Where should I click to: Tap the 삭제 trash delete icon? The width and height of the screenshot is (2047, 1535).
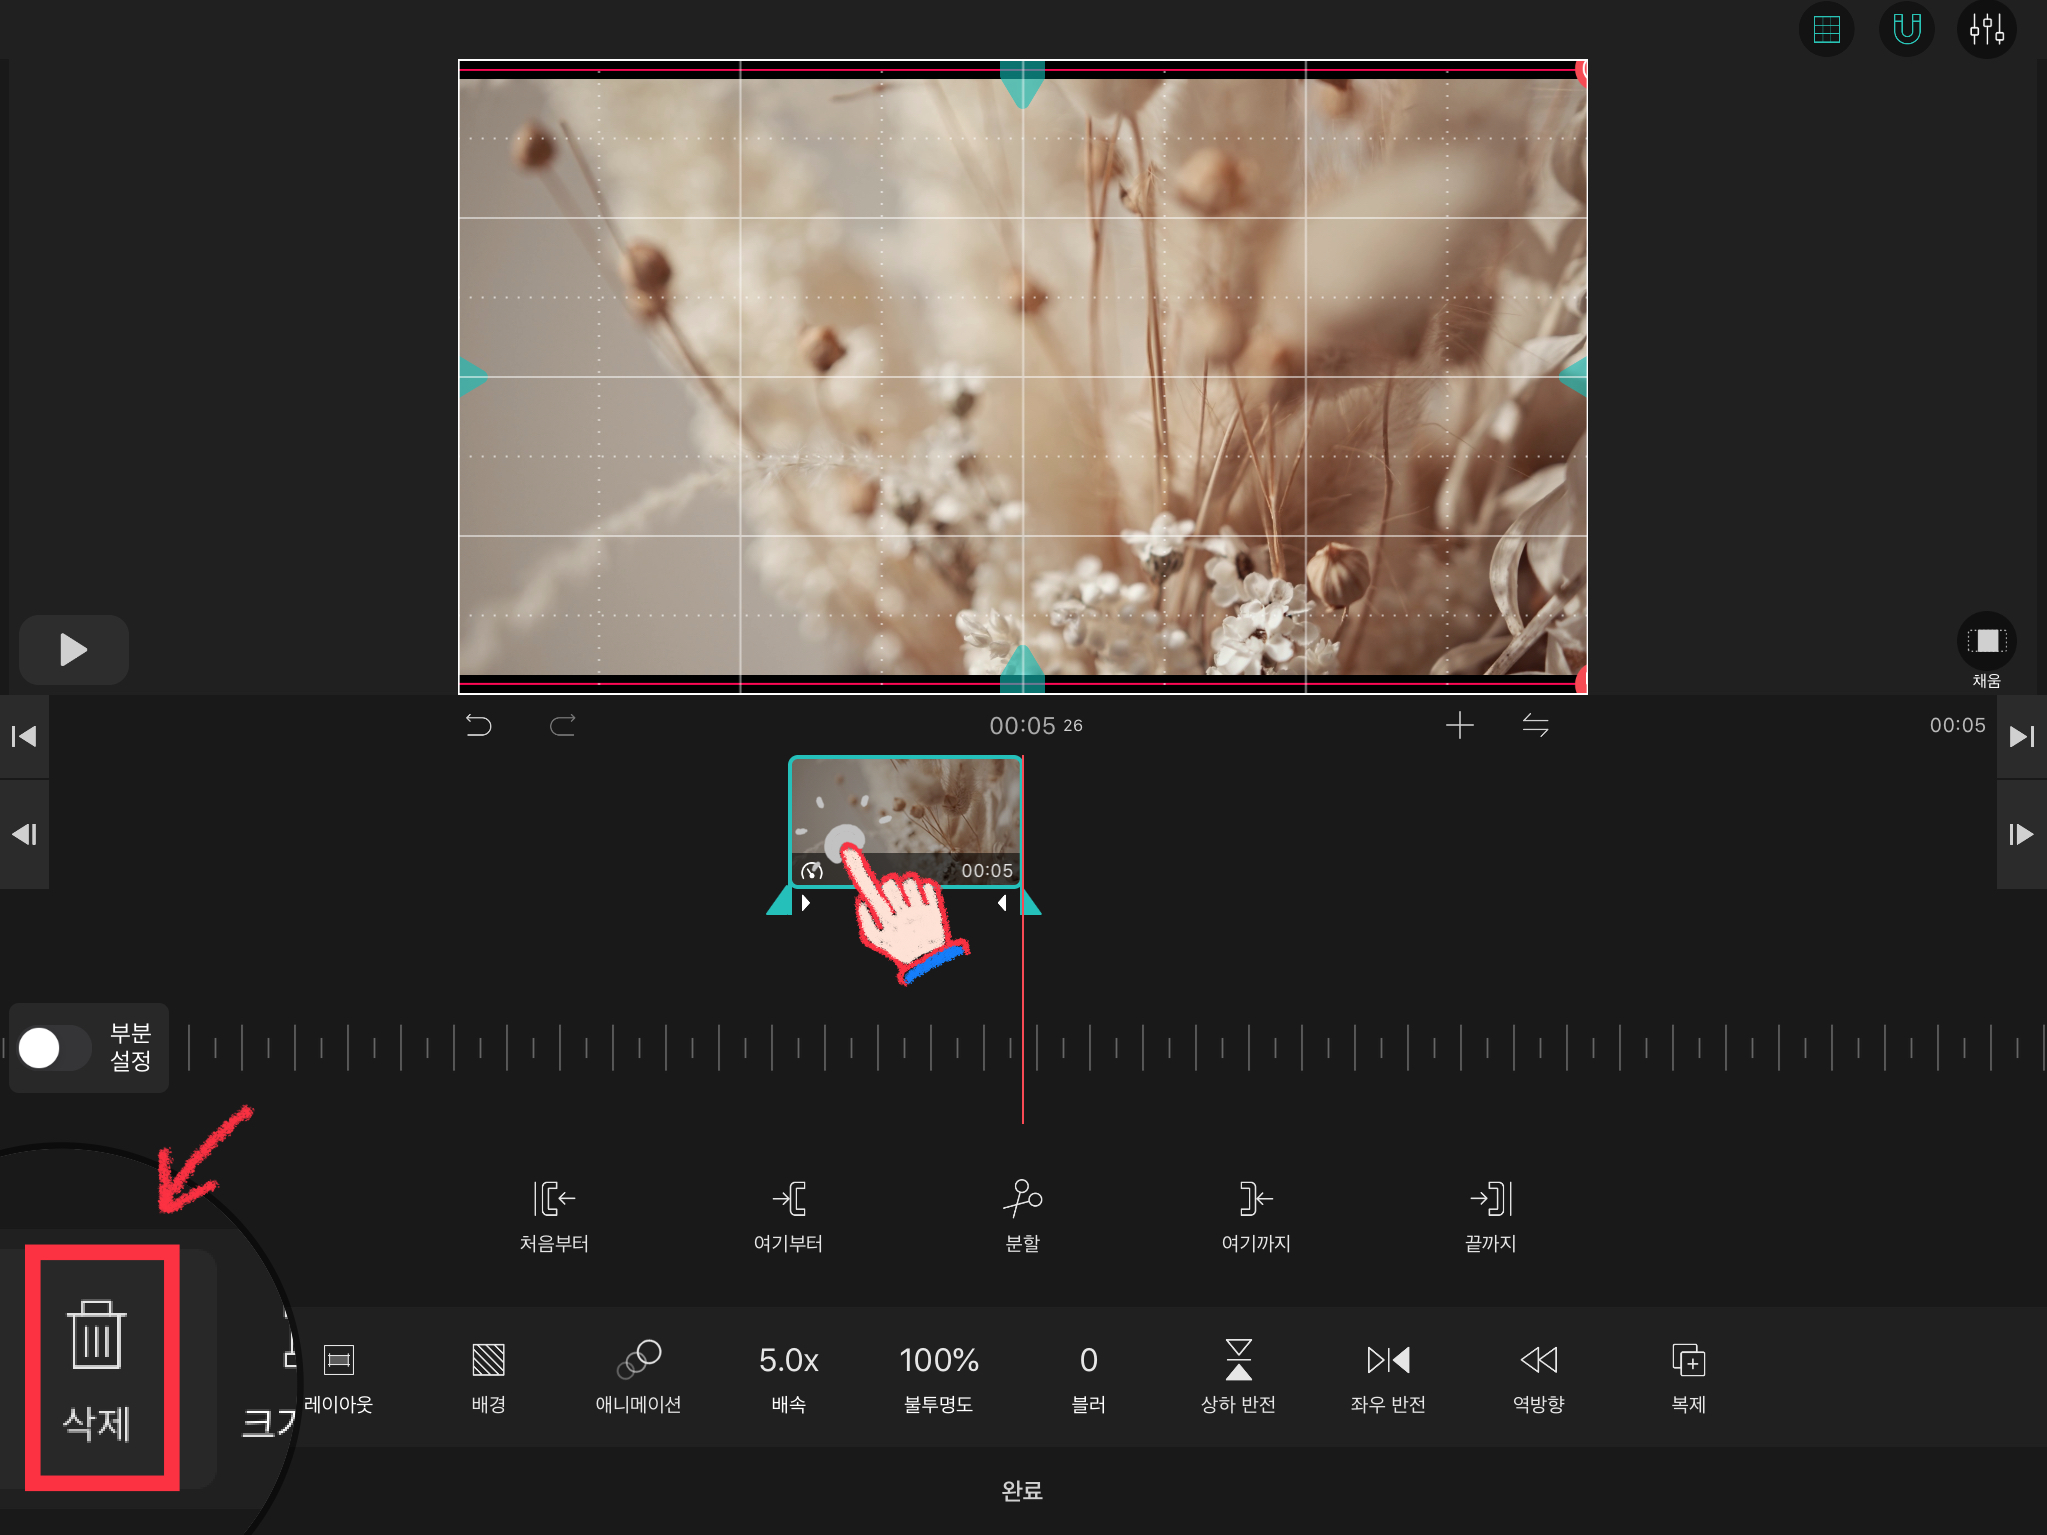[x=97, y=1335]
